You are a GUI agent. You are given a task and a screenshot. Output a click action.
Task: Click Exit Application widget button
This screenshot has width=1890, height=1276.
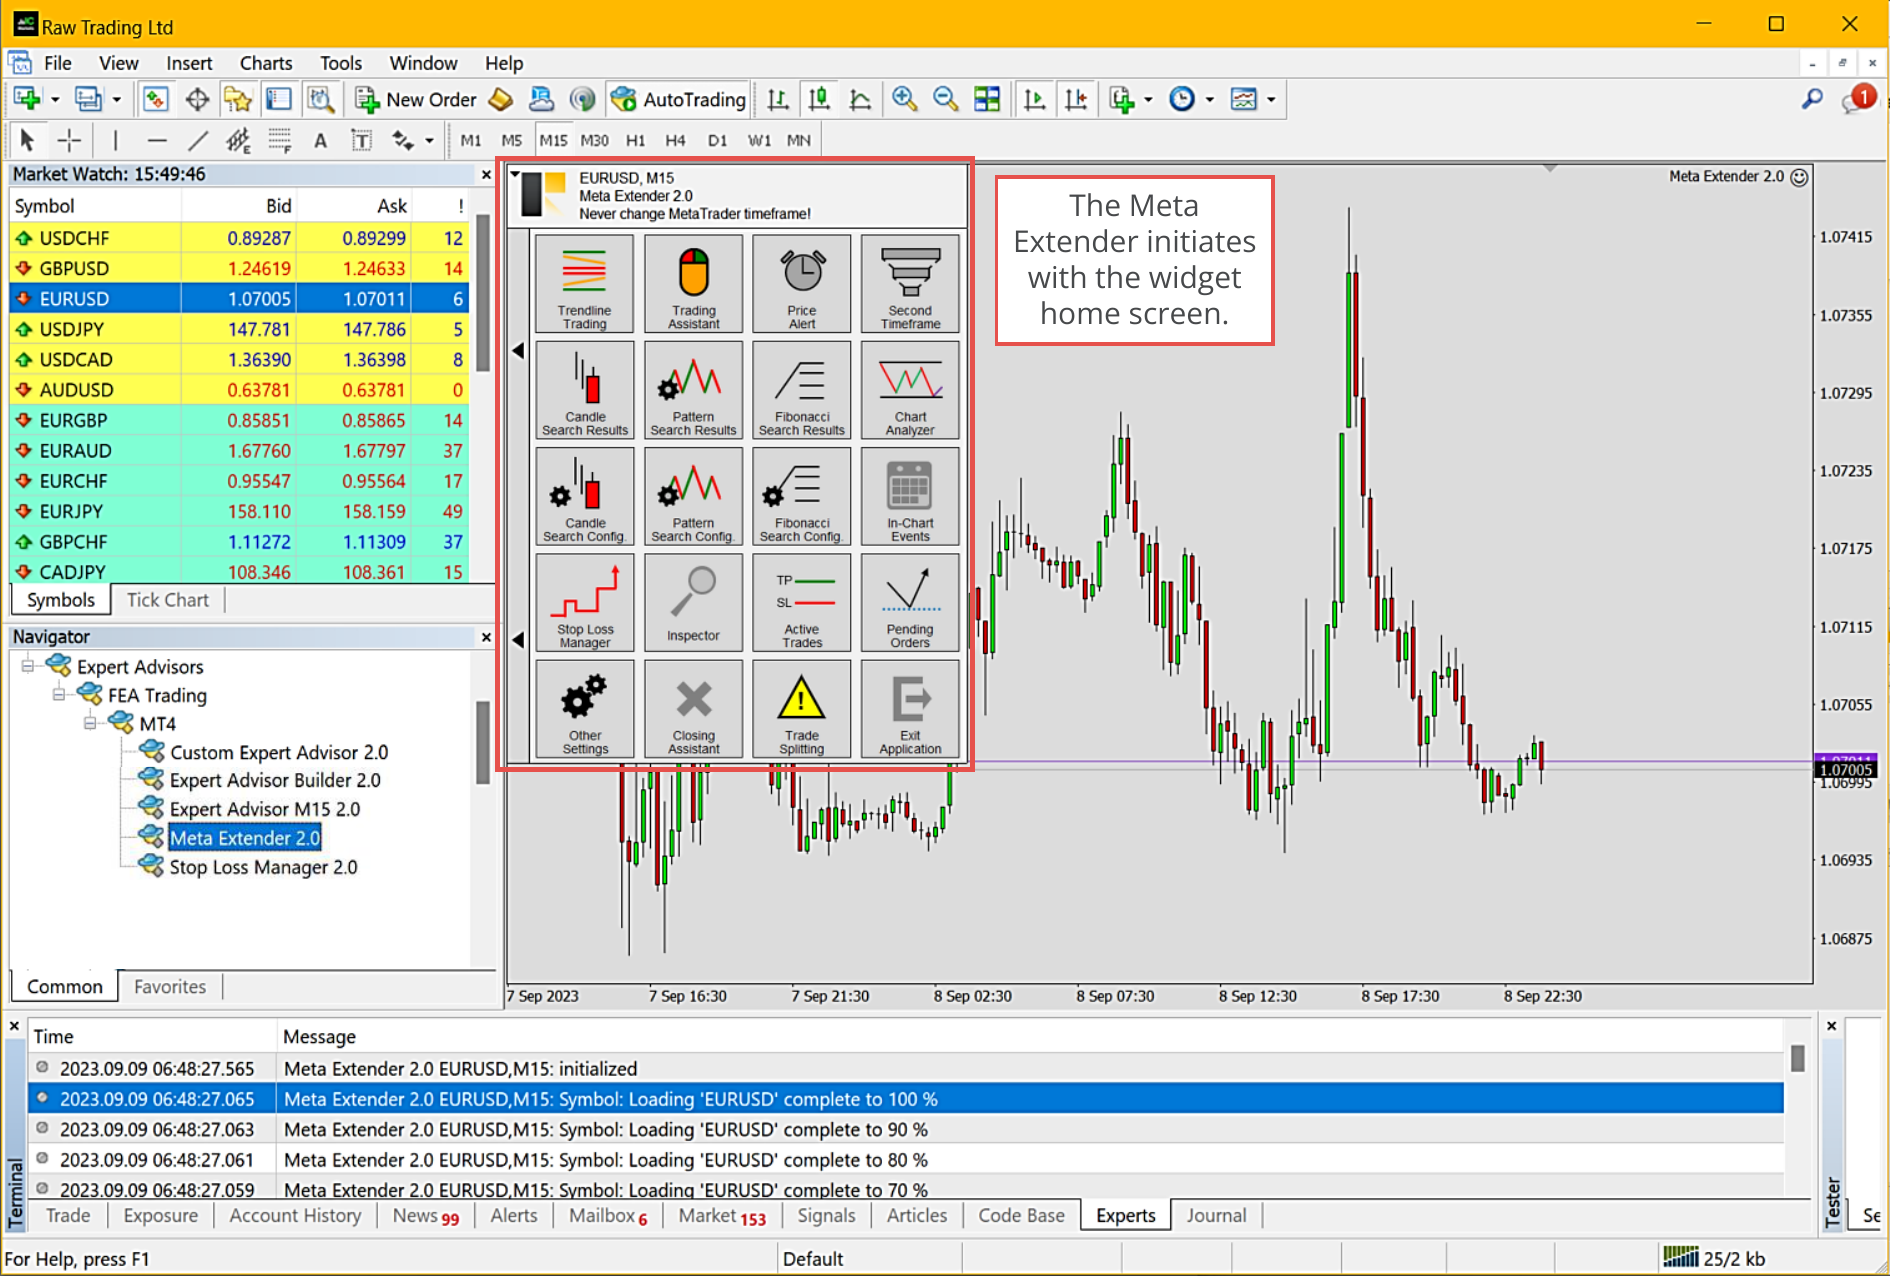910,709
